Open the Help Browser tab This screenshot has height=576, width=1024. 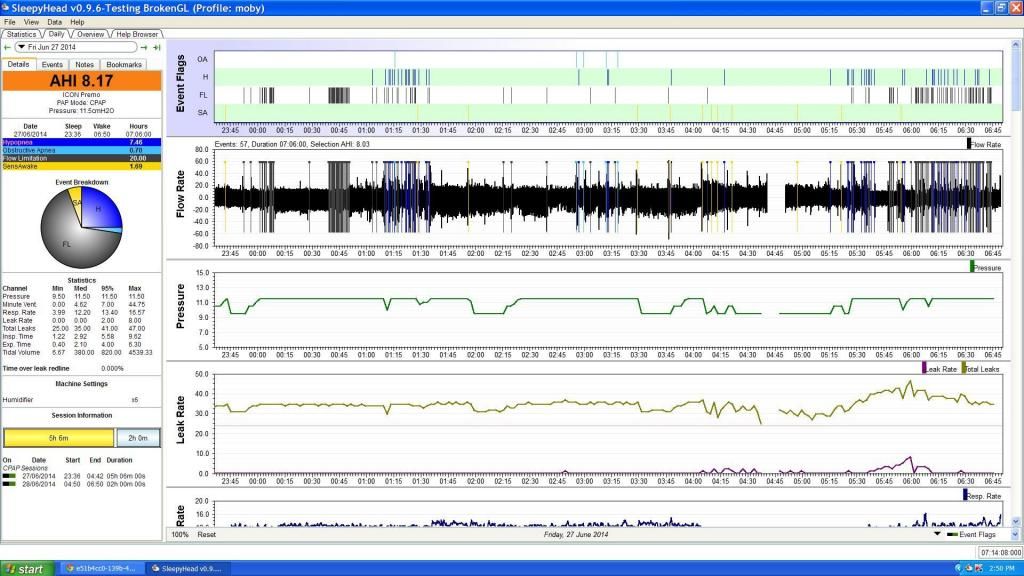(x=136, y=34)
